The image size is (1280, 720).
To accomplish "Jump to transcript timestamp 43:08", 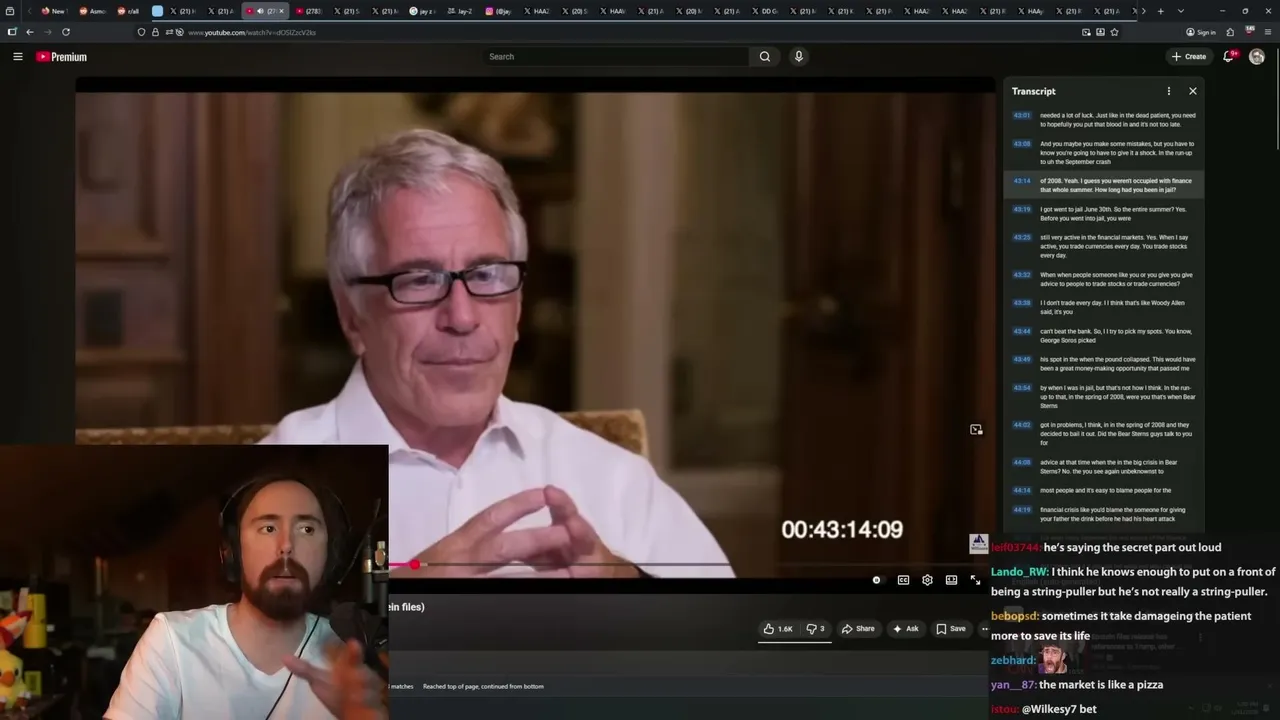I will point(1021,143).
